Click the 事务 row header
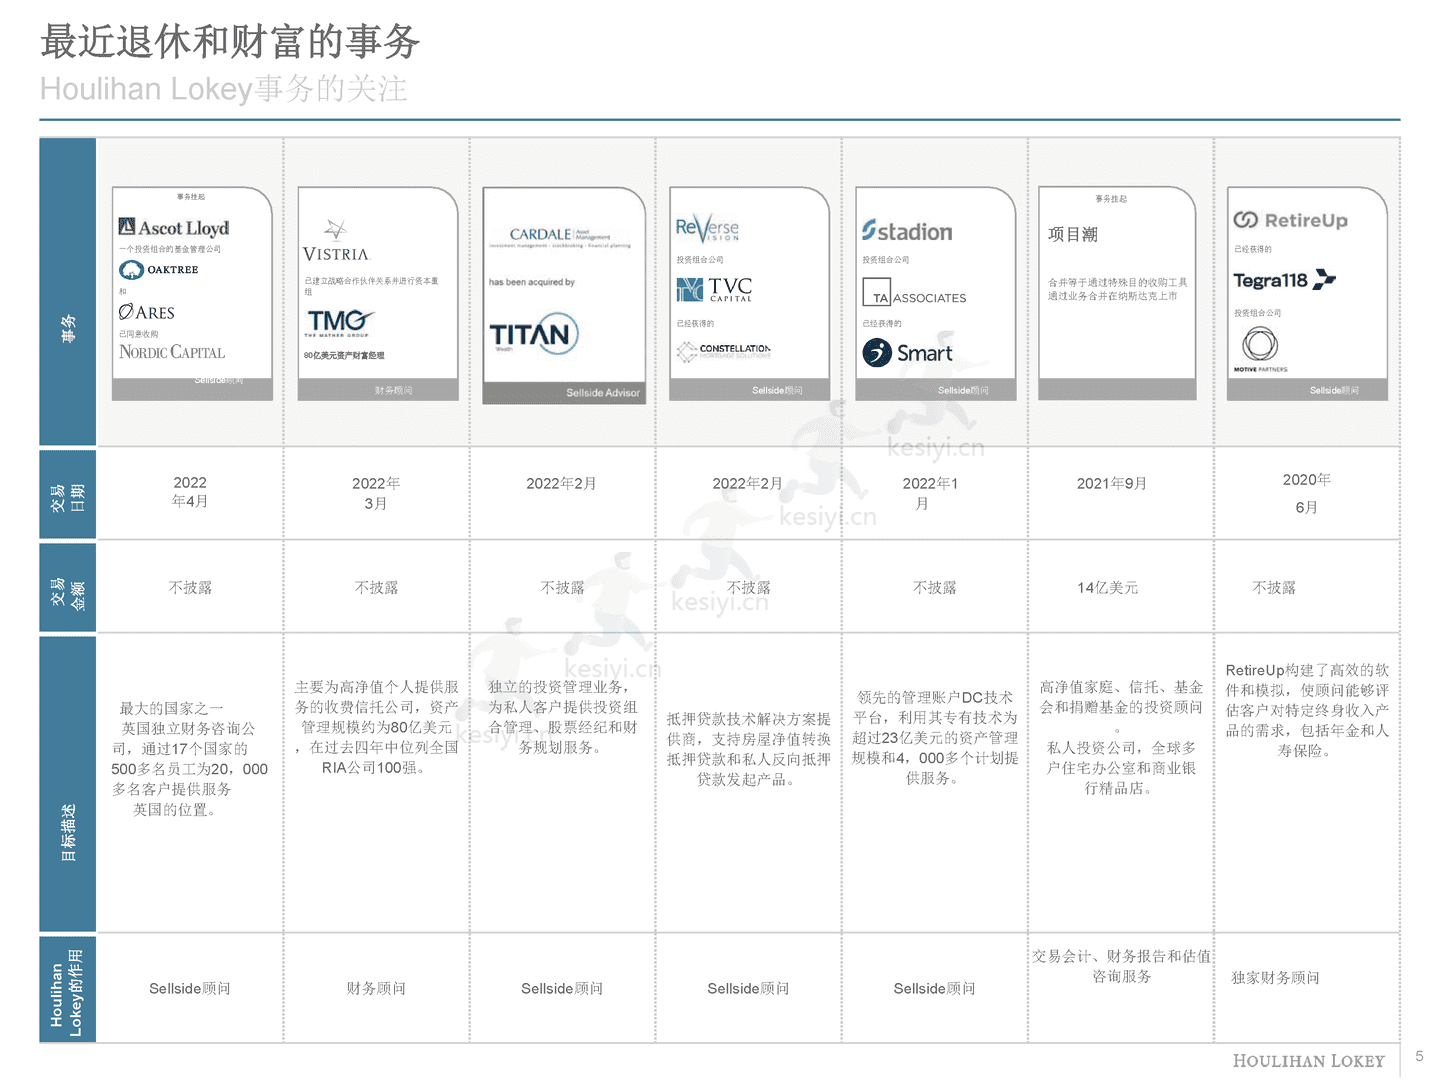The image size is (1440, 1080). (x=68, y=291)
